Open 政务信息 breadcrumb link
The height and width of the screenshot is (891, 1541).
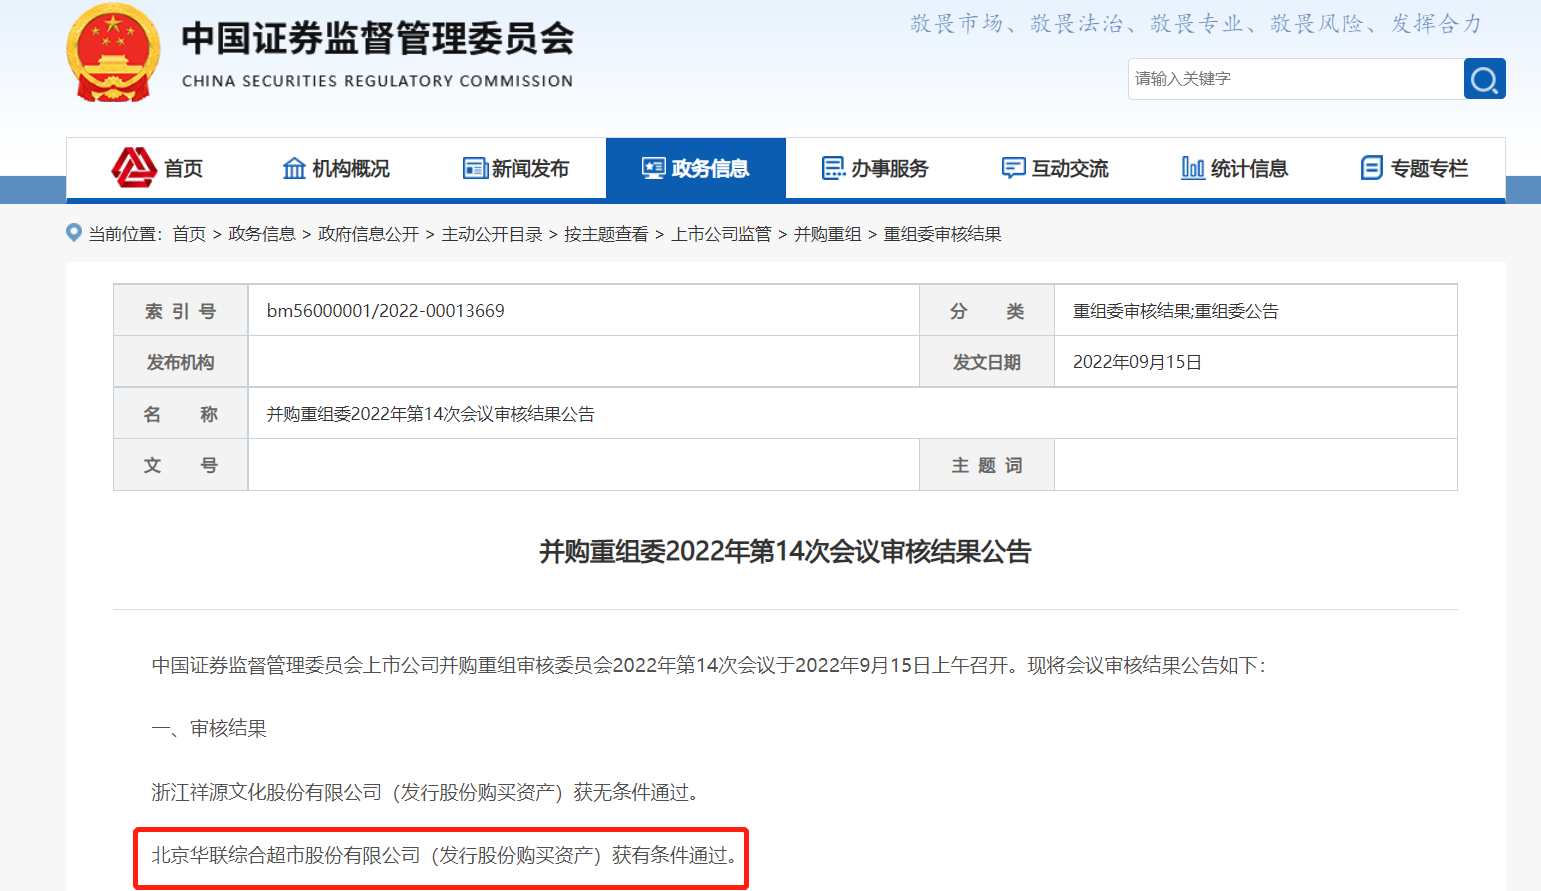[x=262, y=234]
